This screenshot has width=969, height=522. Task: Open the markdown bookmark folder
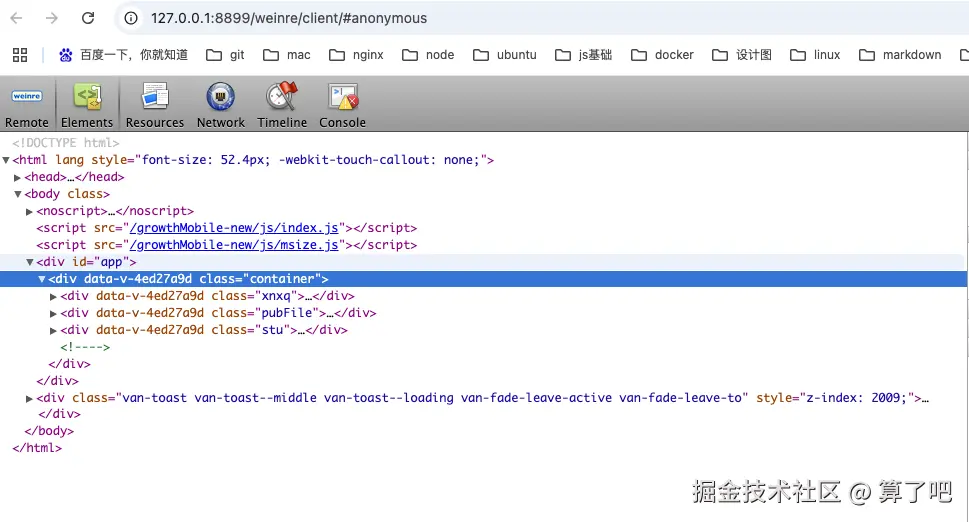900,55
